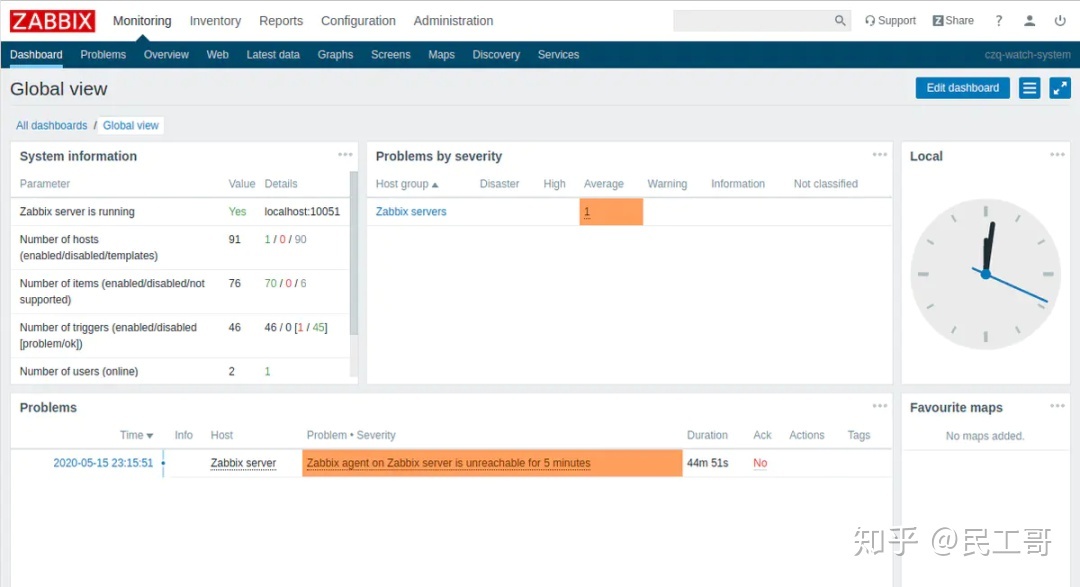Click the Number of items parameter

[x=112, y=291]
